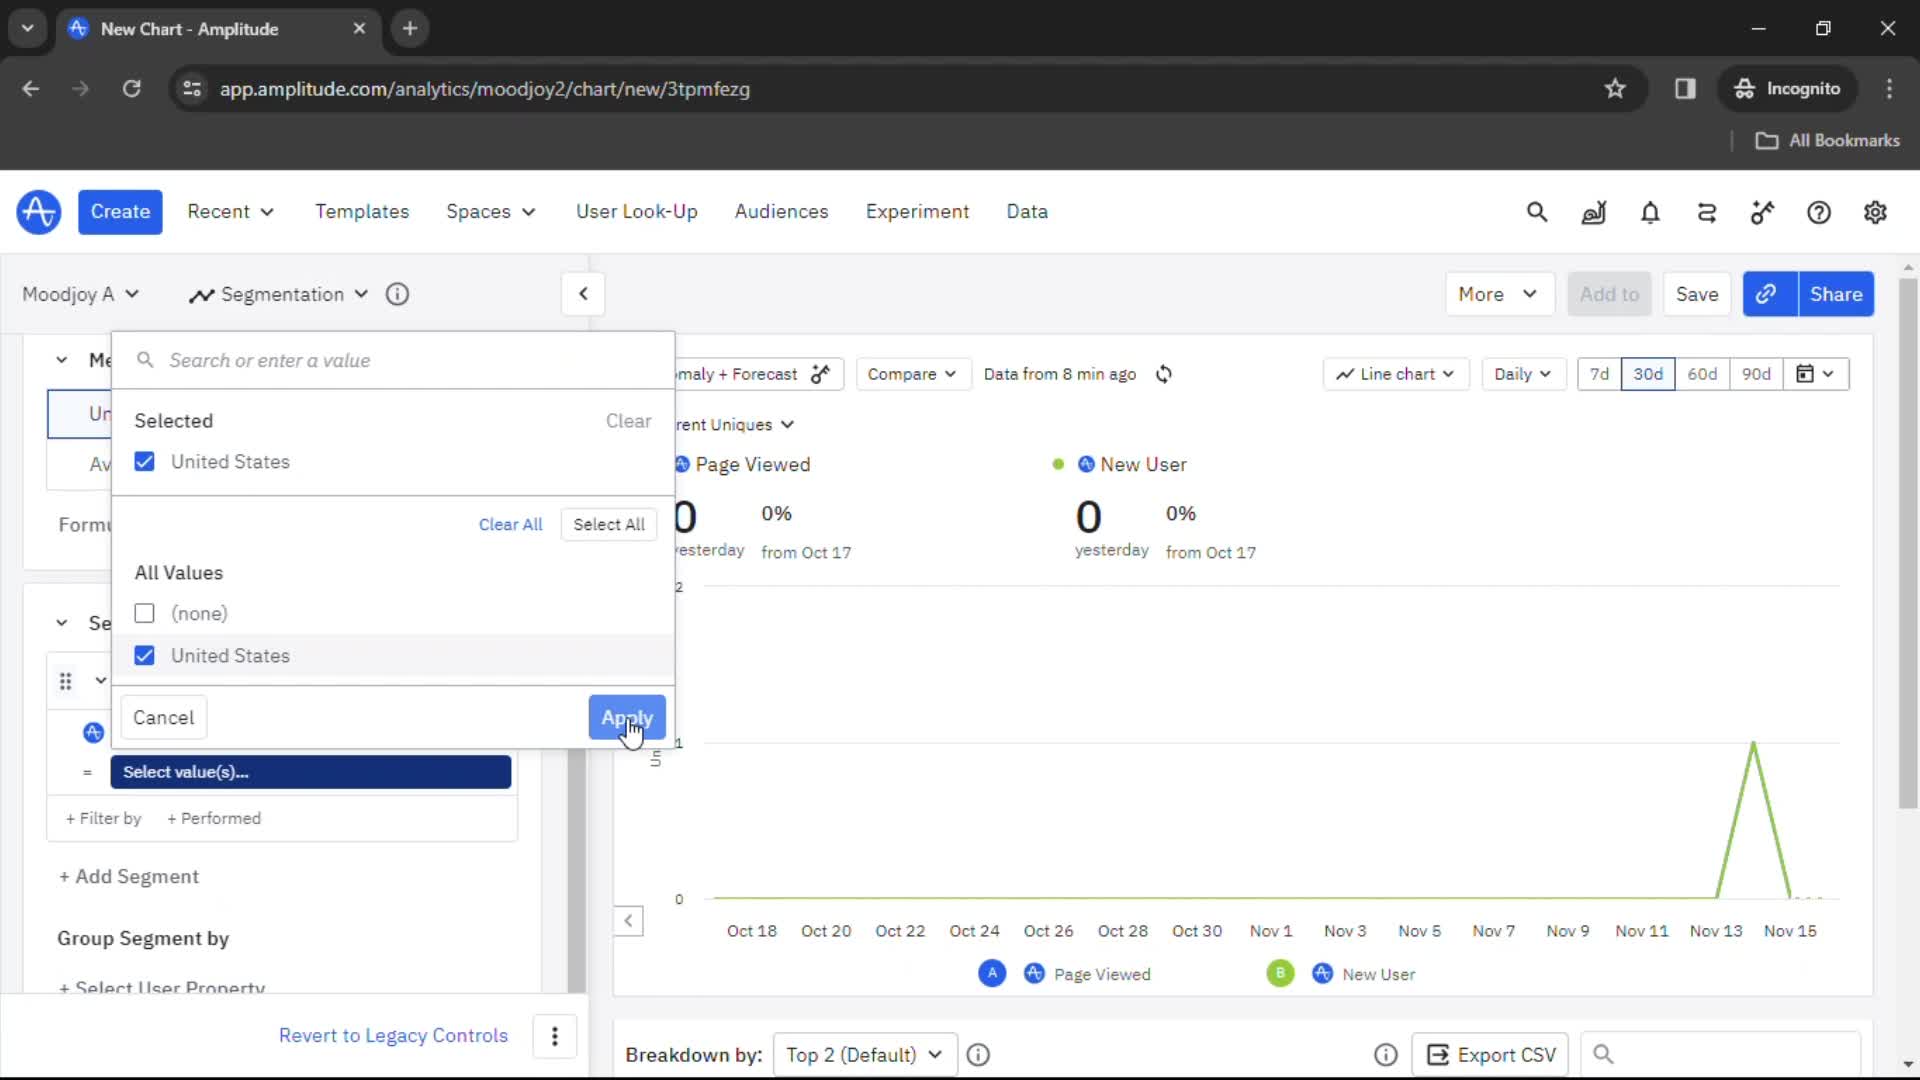Image resolution: width=1920 pixels, height=1080 pixels.
Task: Collapse the Segment section chevron
Action: (62, 623)
